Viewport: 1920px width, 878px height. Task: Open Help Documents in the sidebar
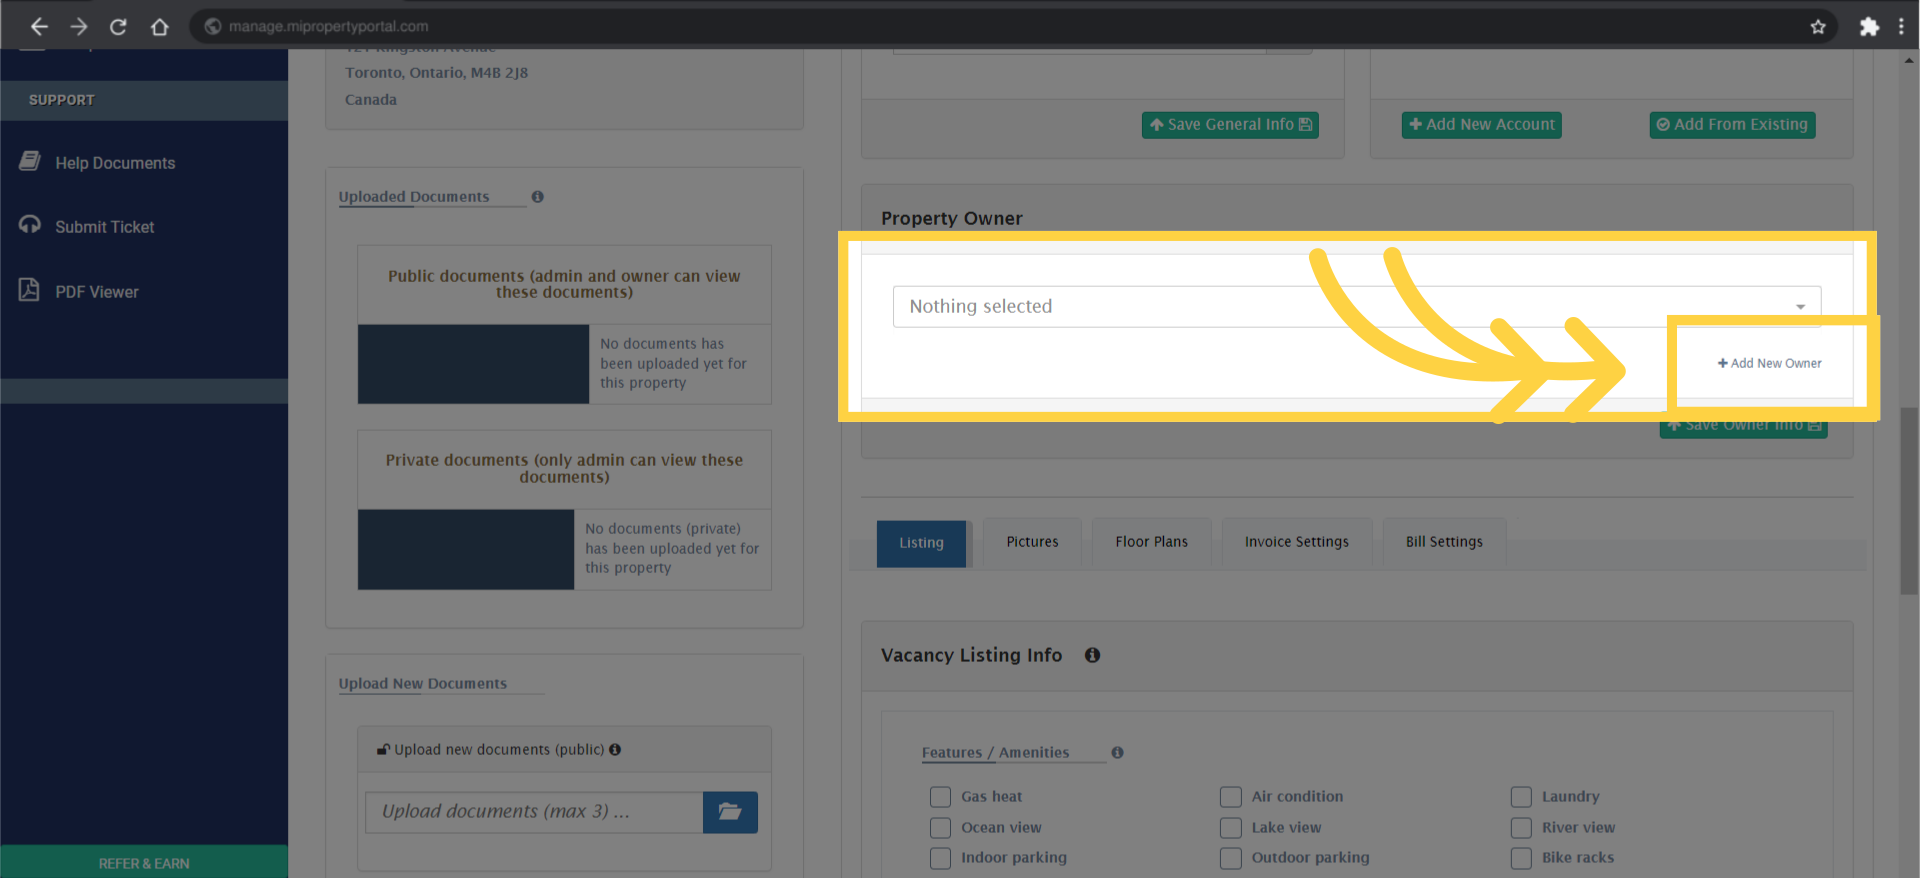click(x=115, y=163)
